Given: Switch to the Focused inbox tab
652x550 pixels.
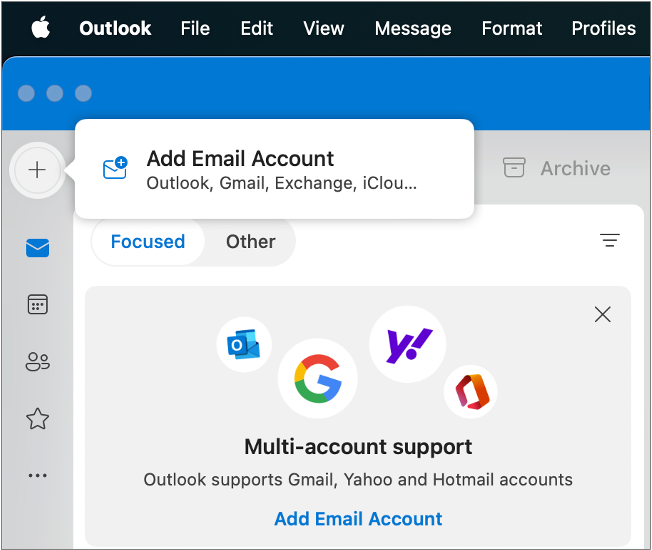Looking at the screenshot, I should (x=148, y=242).
